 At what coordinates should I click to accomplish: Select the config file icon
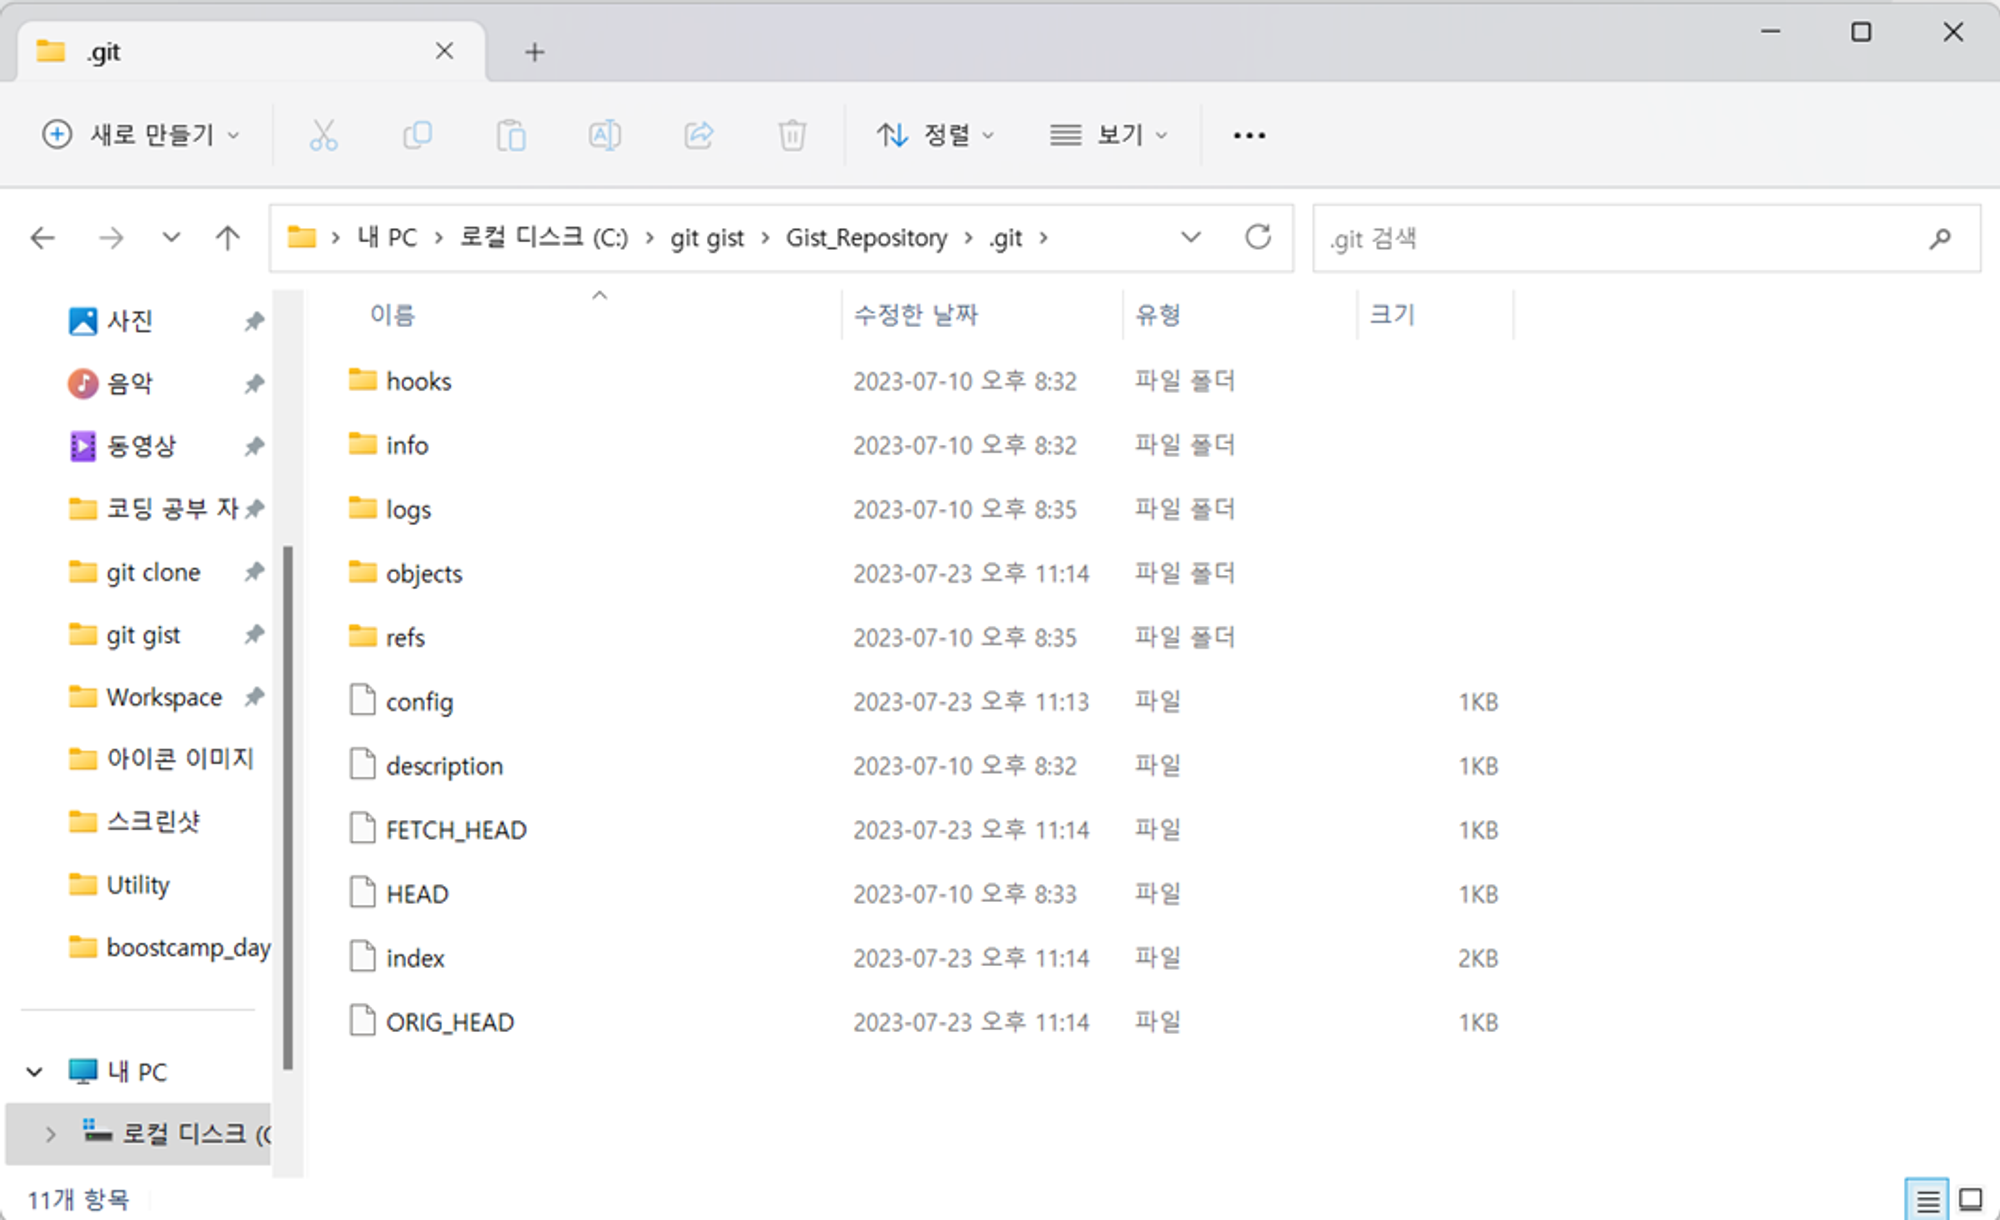click(362, 700)
